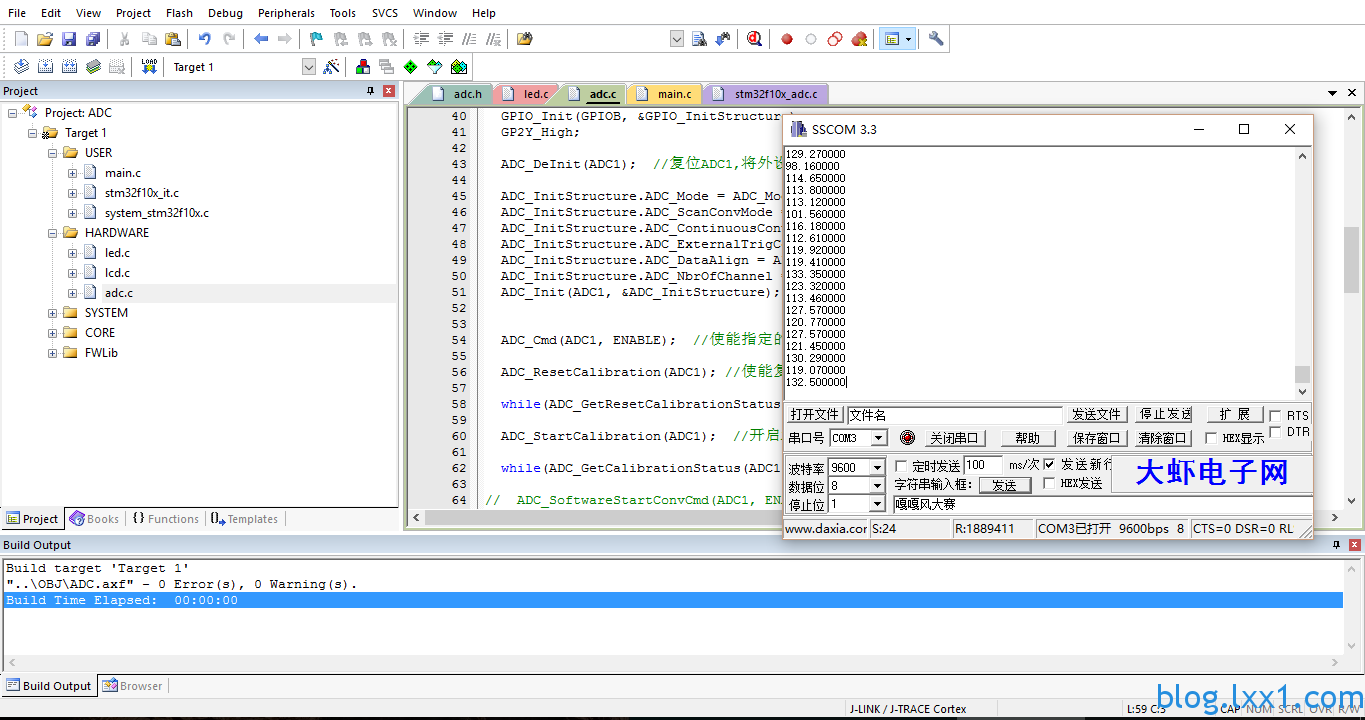
Task: Select stm32f10x_it.c in project tree
Action: pyautogui.click(x=142, y=193)
